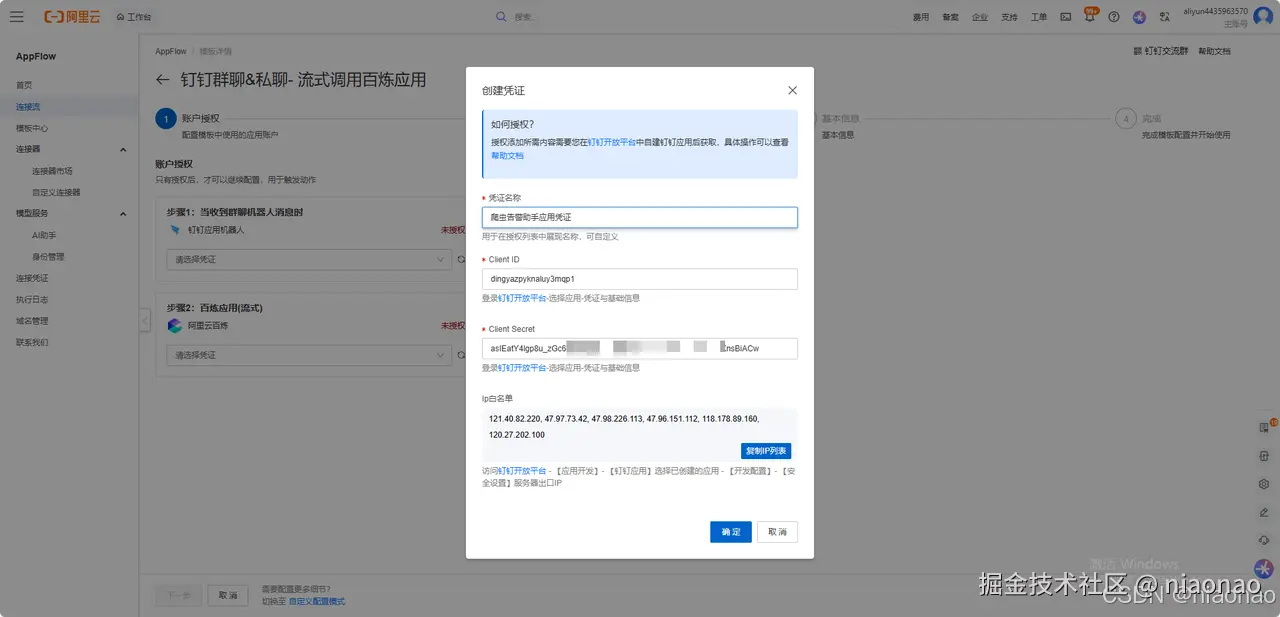Open the Cloud Shell terminal icon
1280x617 pixels.
tap(1064, 16)
